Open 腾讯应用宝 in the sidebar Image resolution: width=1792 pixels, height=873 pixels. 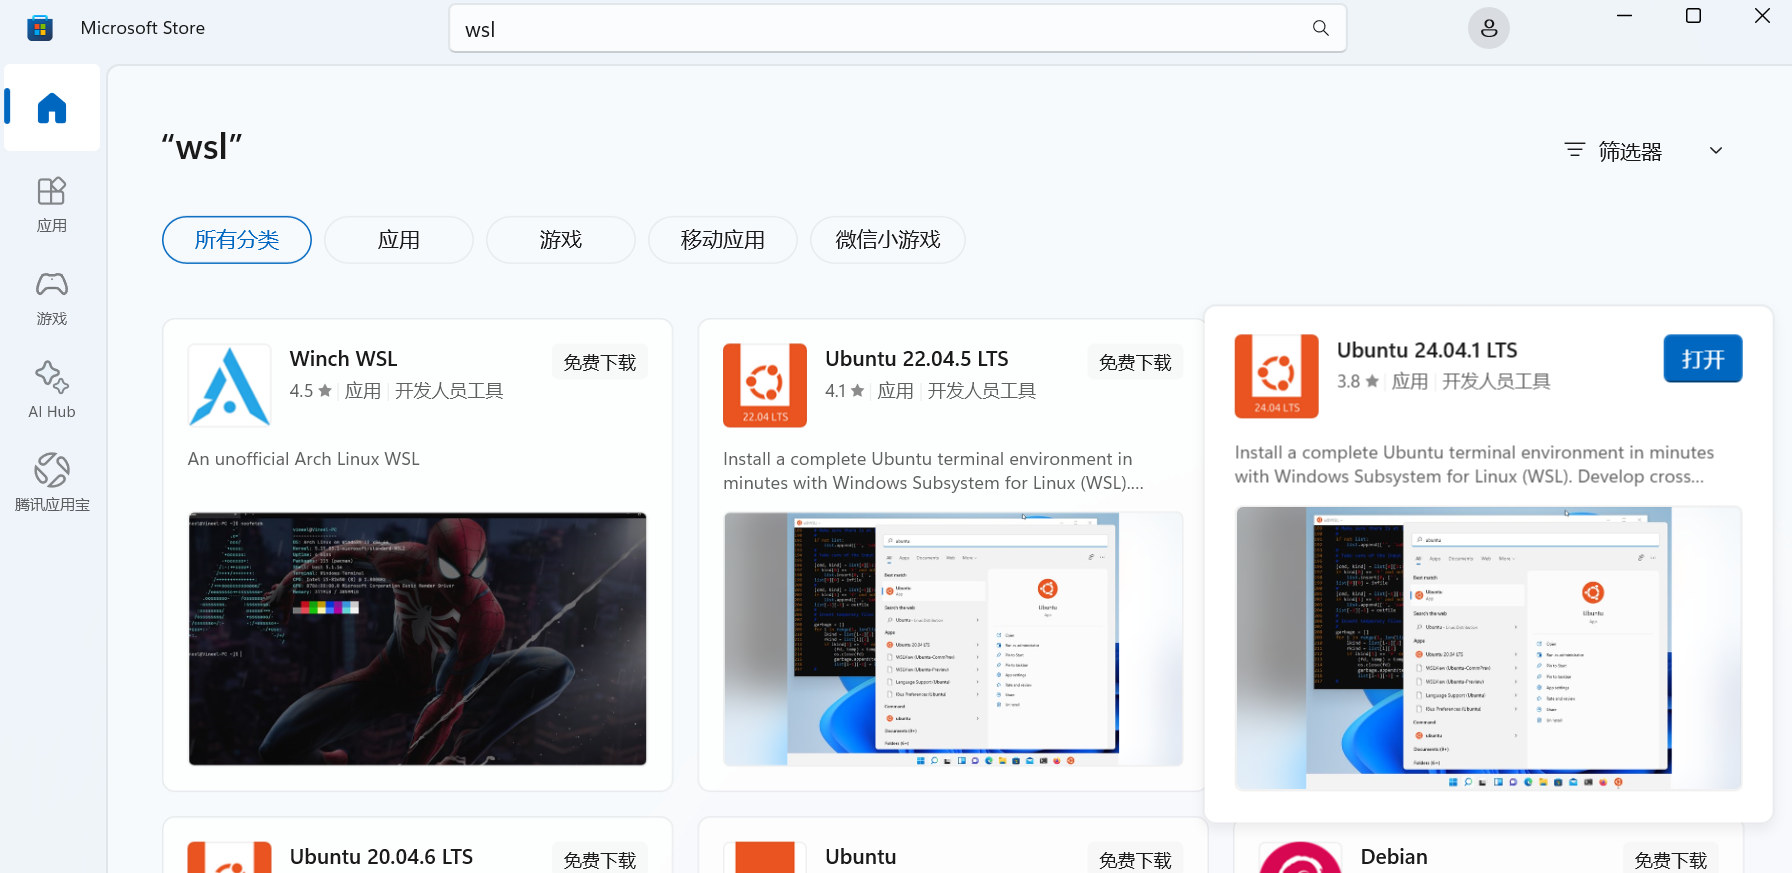(52, 484)
